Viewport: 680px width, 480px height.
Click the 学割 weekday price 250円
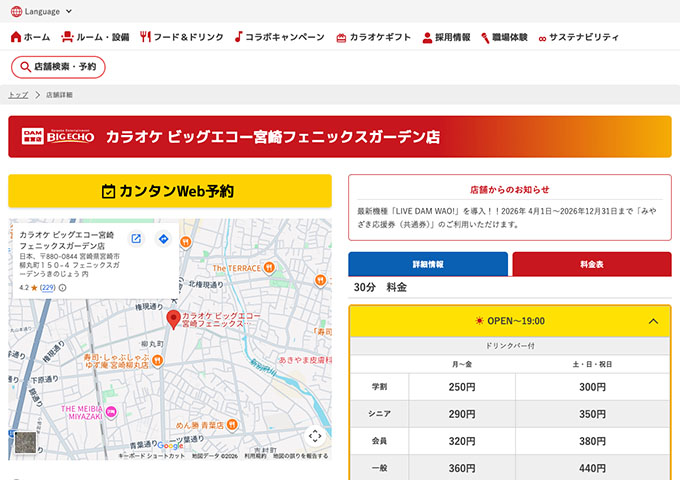pyautogui.click(x=462, y=387)
